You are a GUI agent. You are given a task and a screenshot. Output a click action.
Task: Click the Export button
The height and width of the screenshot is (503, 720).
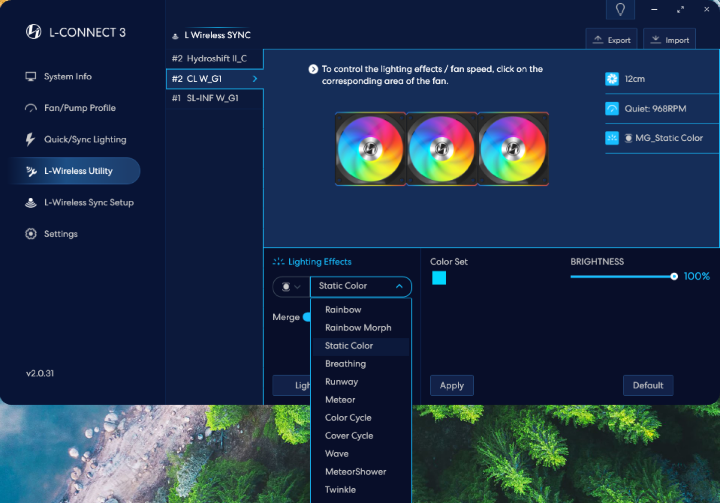[611, 40]
